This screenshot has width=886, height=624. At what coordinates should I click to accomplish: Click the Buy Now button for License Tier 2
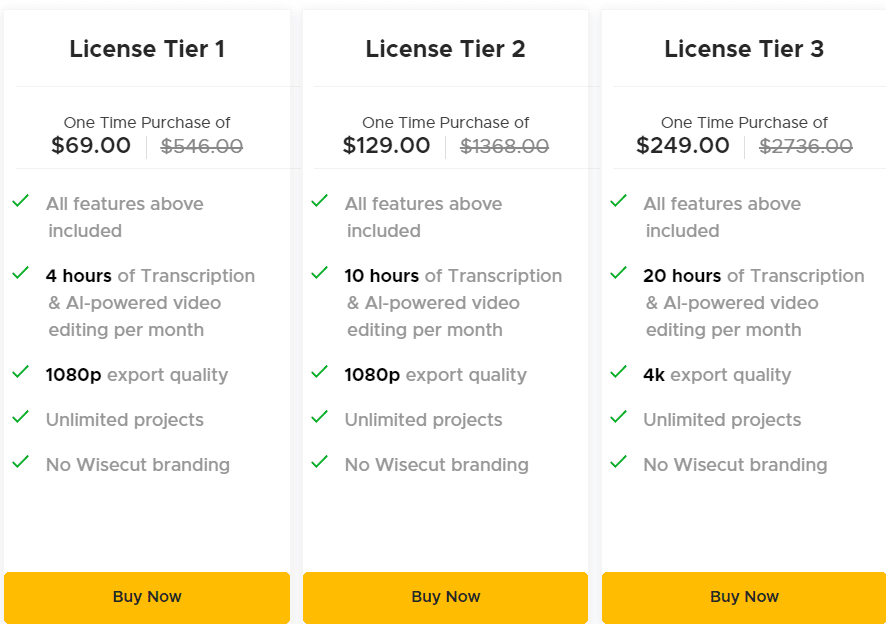[x=445, y=597]
